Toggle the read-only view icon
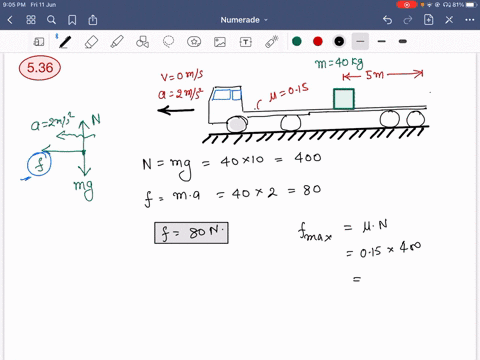This screenshot has height=360, width=480. (x=39, y=42)
